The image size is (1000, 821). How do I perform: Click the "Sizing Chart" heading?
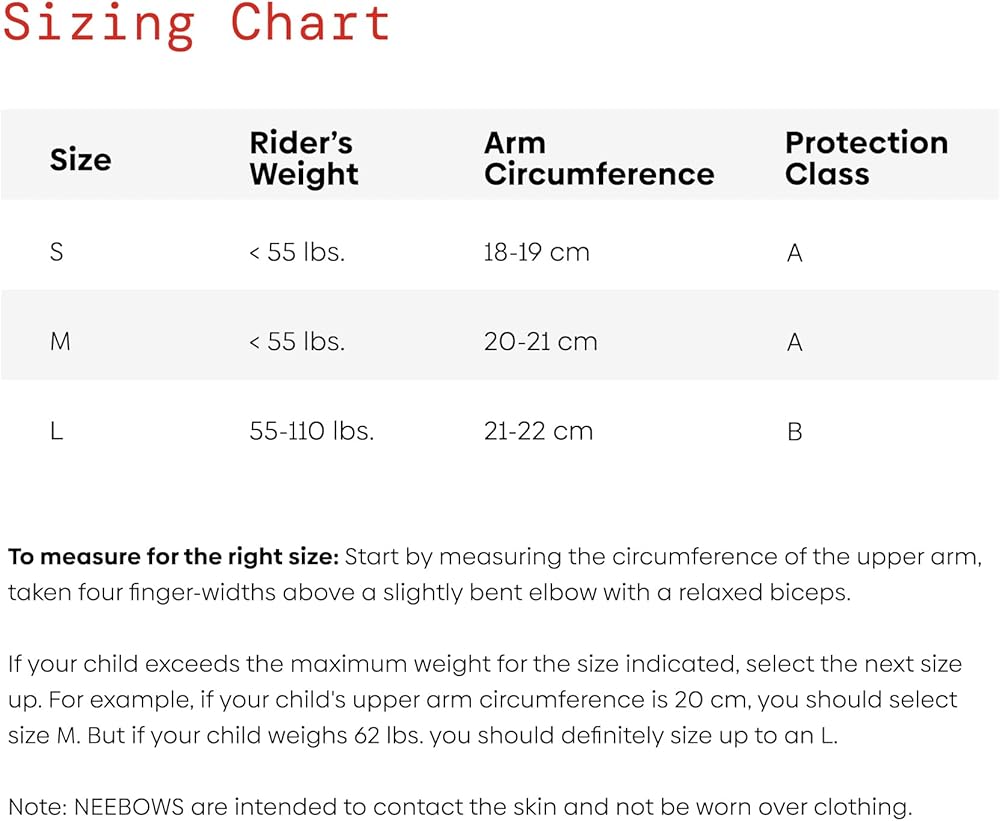pyautogui.click(x=196, y=24)
